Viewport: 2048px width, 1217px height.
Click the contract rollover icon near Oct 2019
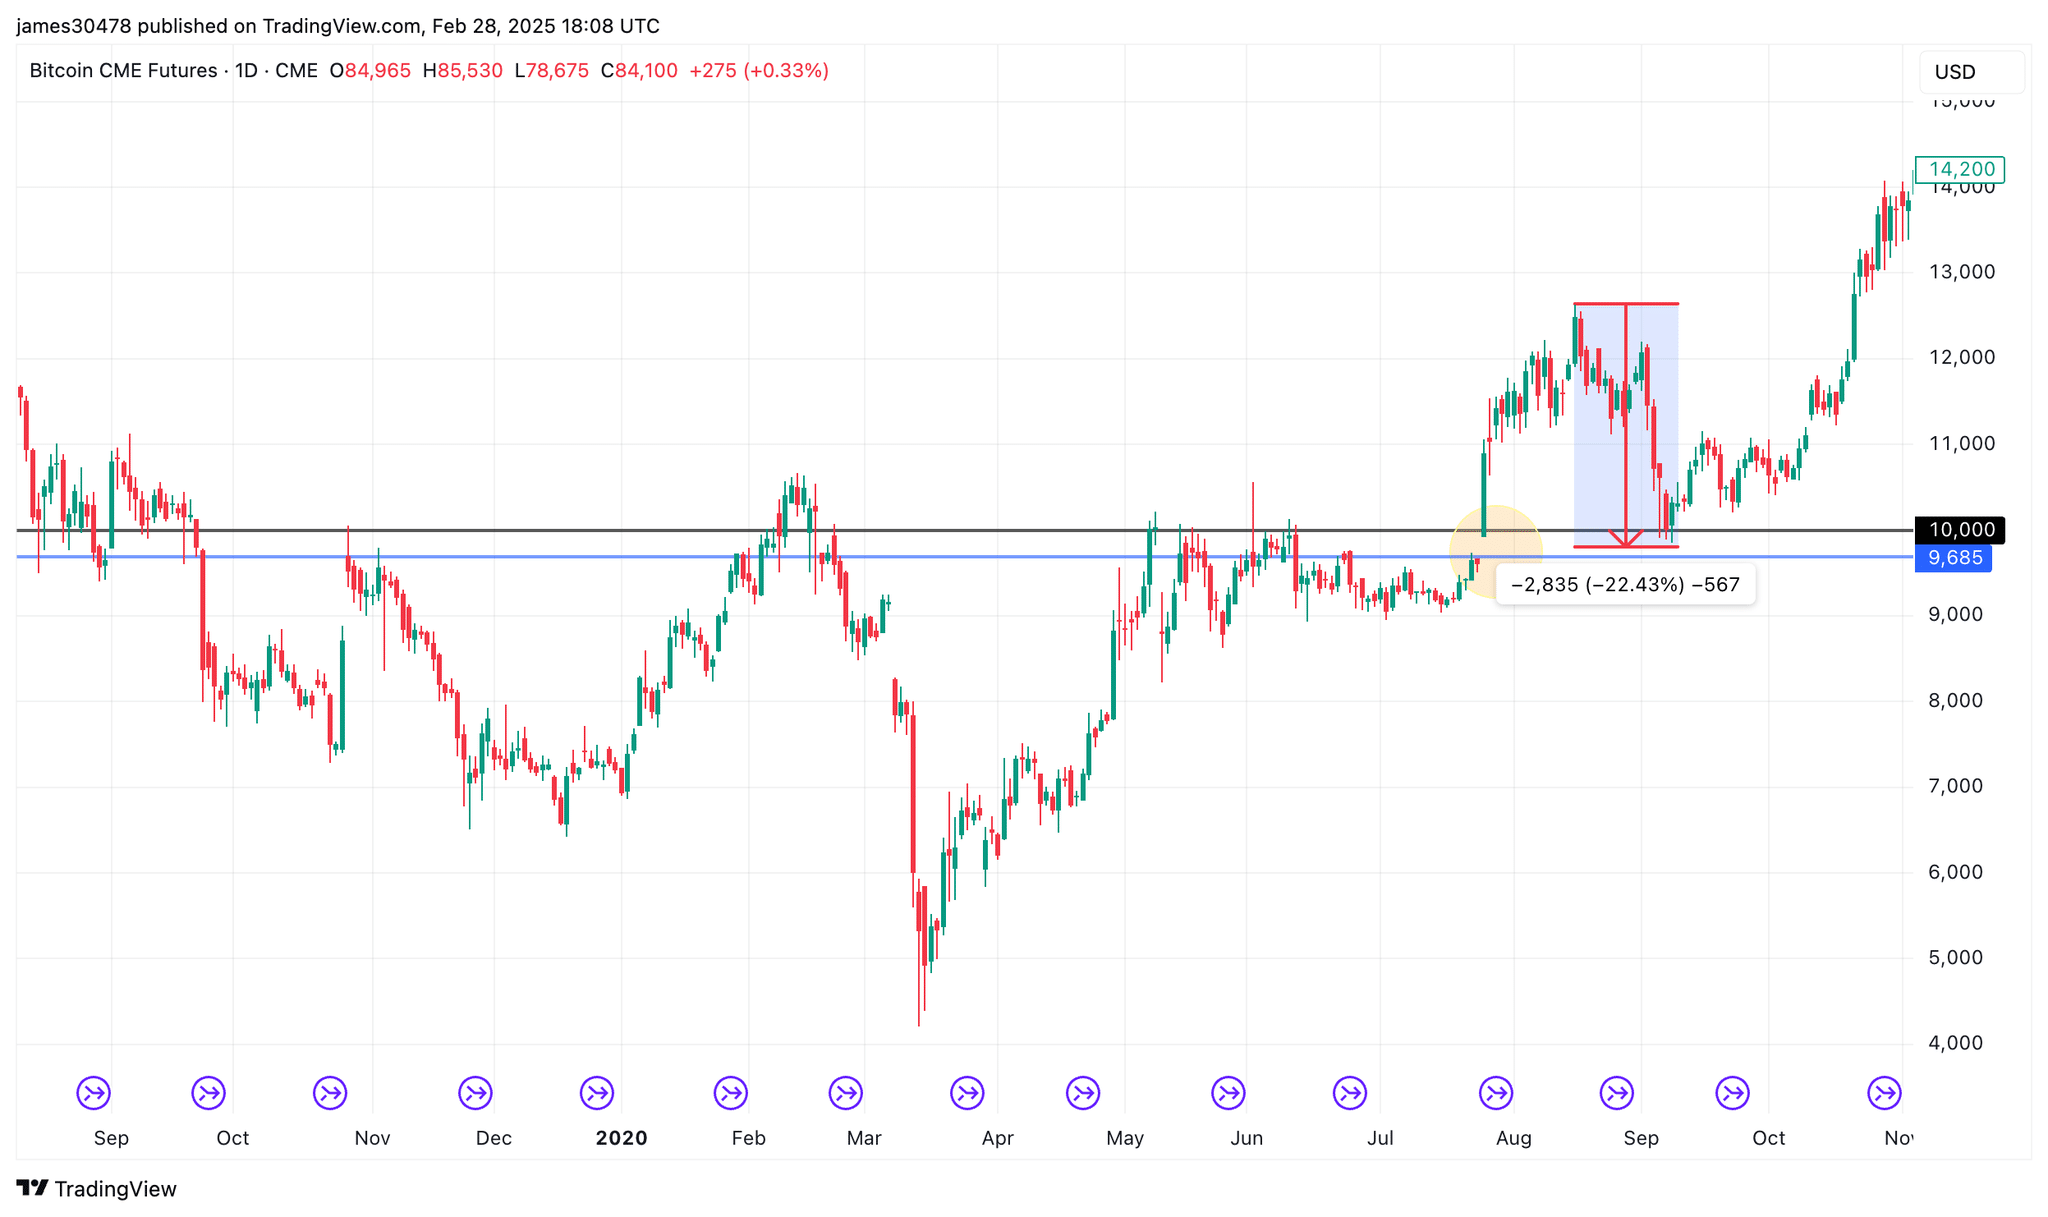209,1093
